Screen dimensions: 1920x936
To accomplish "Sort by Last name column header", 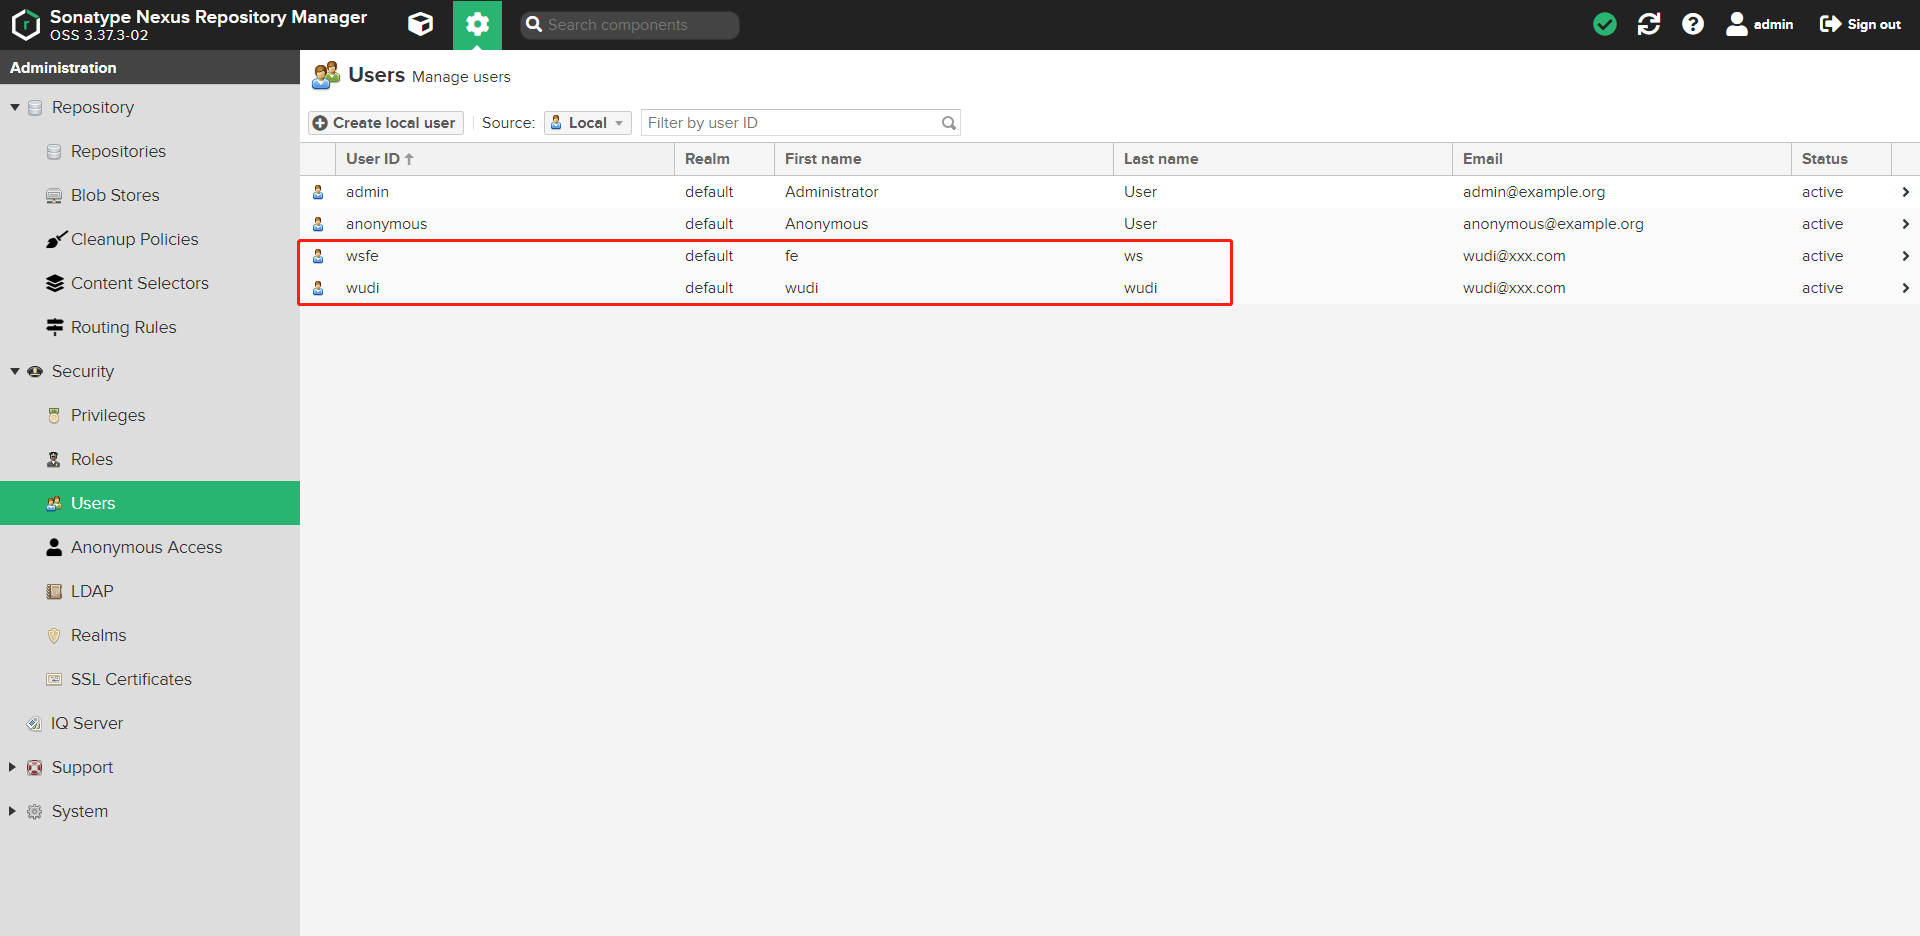I will 1283,159.
